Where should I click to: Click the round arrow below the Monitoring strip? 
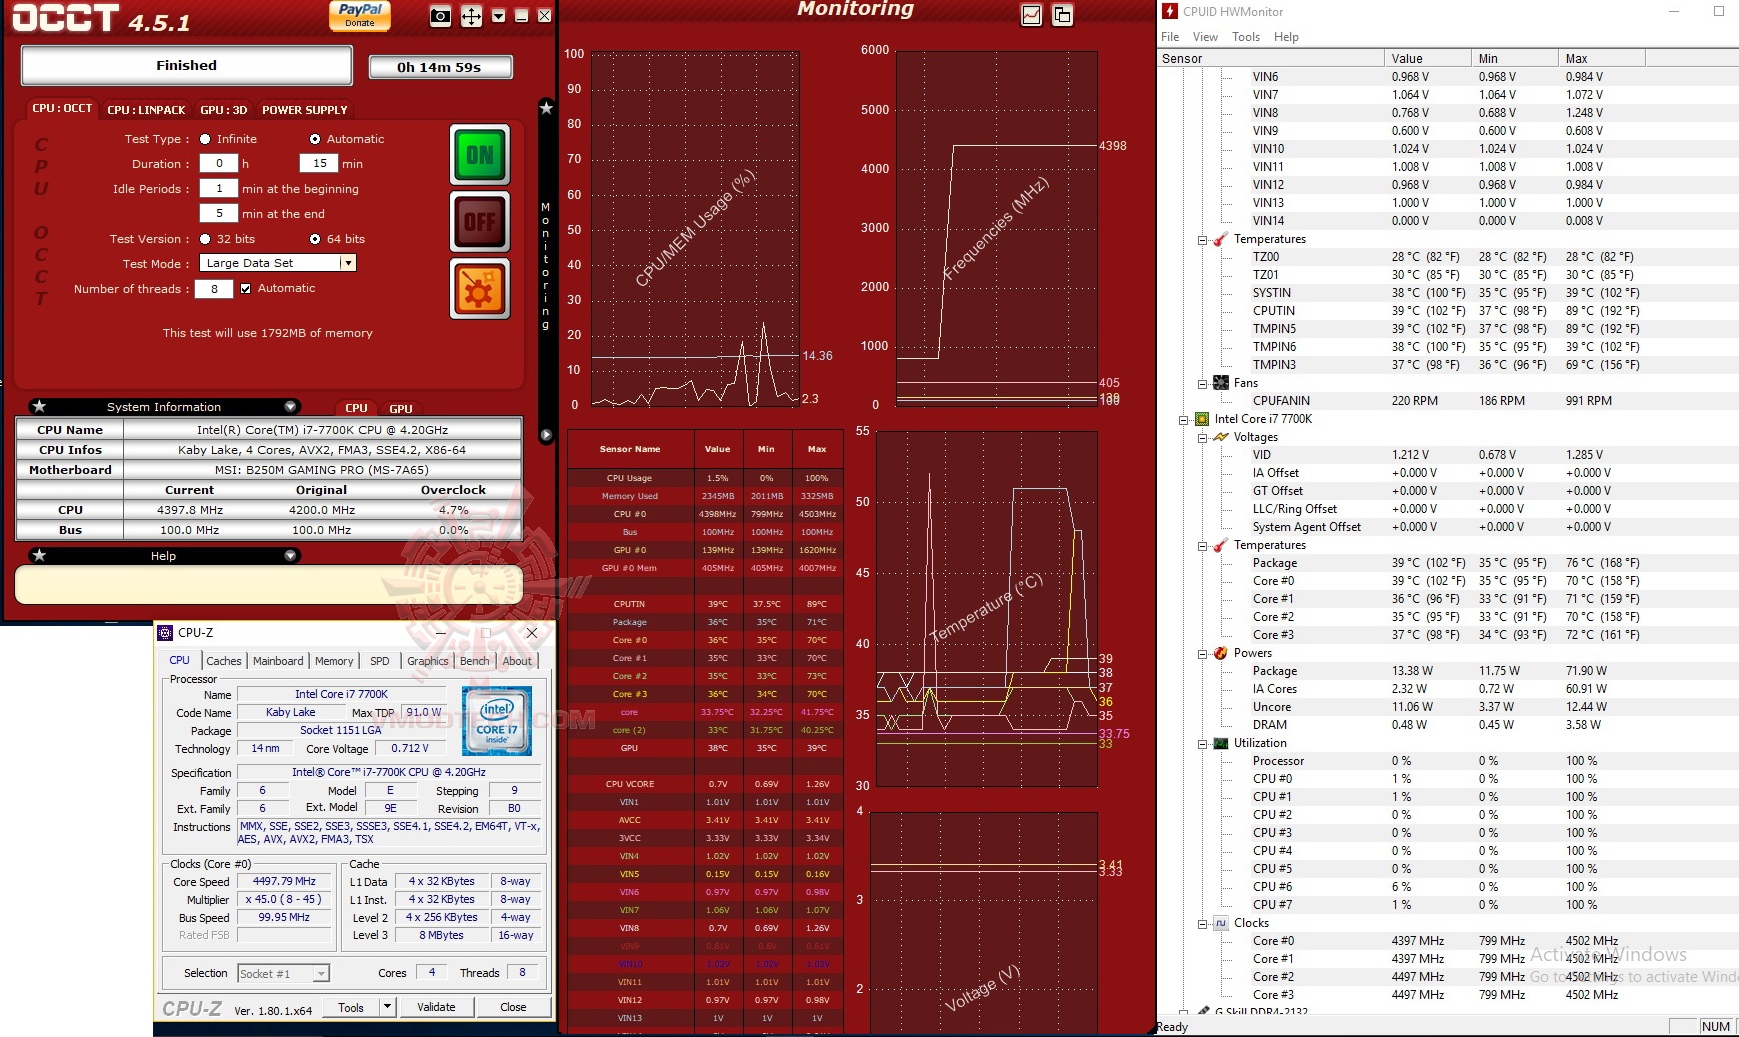click(546, 435)
